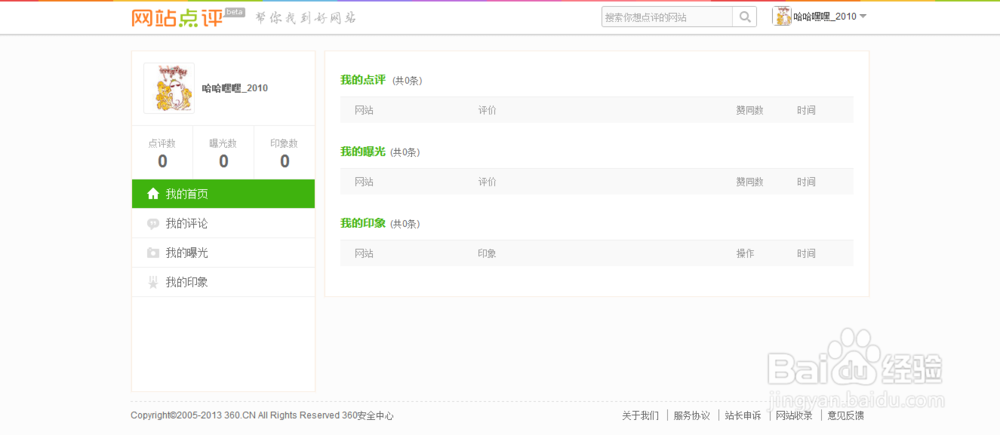This screenshot has width=1000, height=435.
Task: Open the 站长申诉 footer link
Action: (x=743, y=416)
